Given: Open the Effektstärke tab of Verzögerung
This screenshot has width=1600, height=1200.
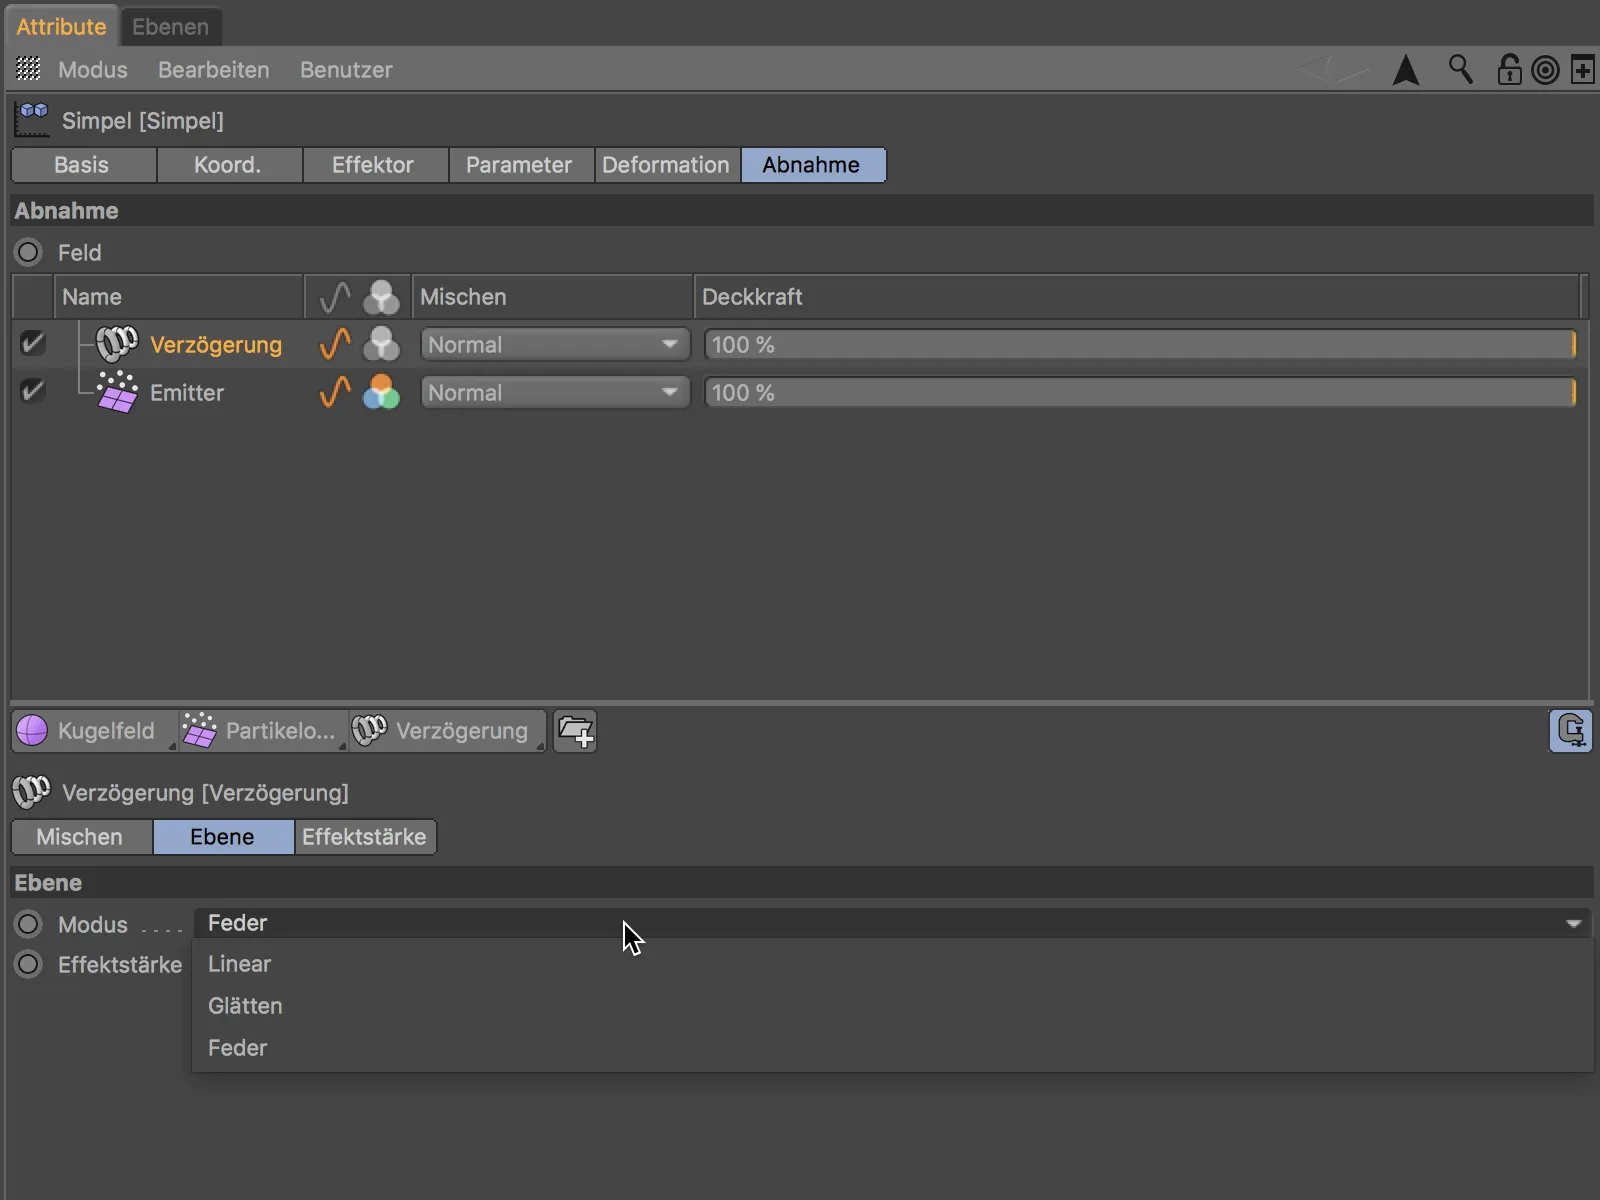Looking at the screenshot, I should click(364, 837).
